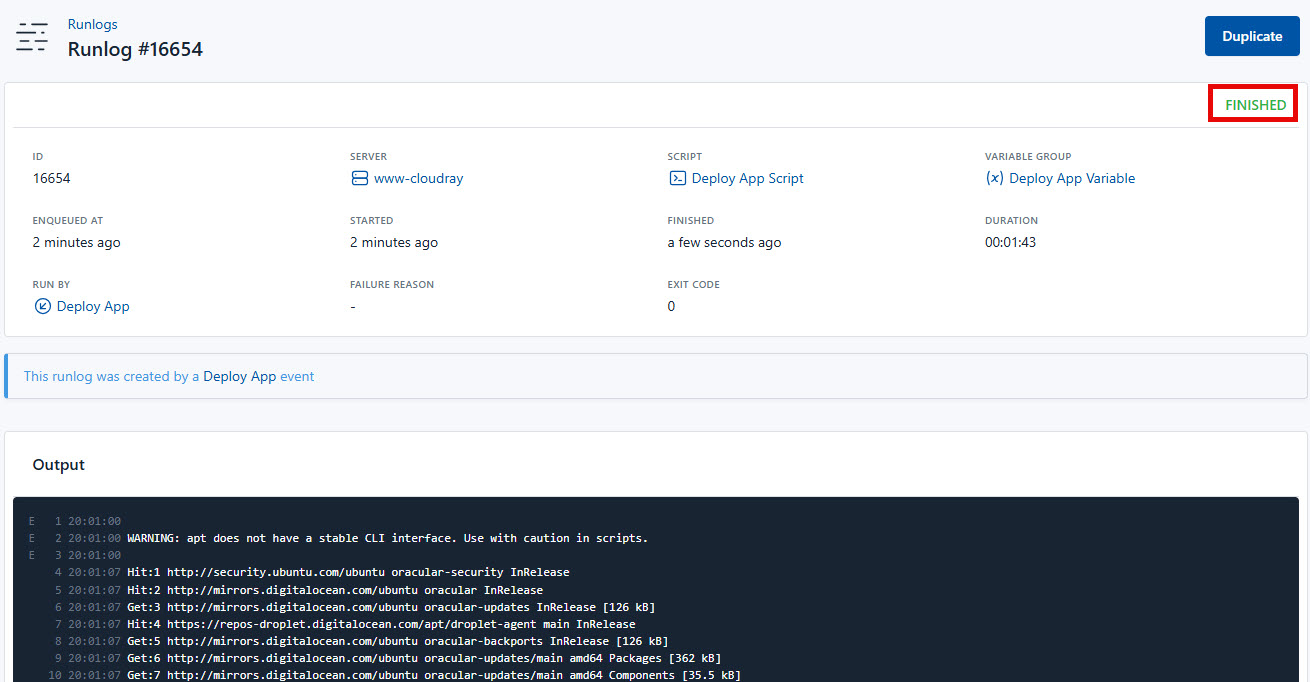Viewport: 1310px width, 682px height.
Task: Click the terminal icon next to Deploy App Script
Action: pos(678,178)
